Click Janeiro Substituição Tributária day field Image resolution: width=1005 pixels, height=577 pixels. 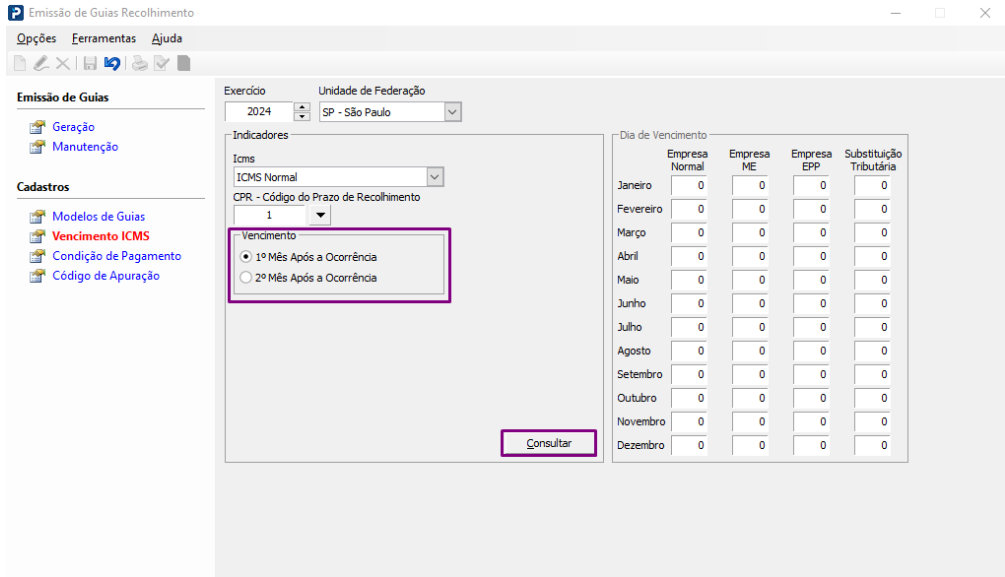872,185
